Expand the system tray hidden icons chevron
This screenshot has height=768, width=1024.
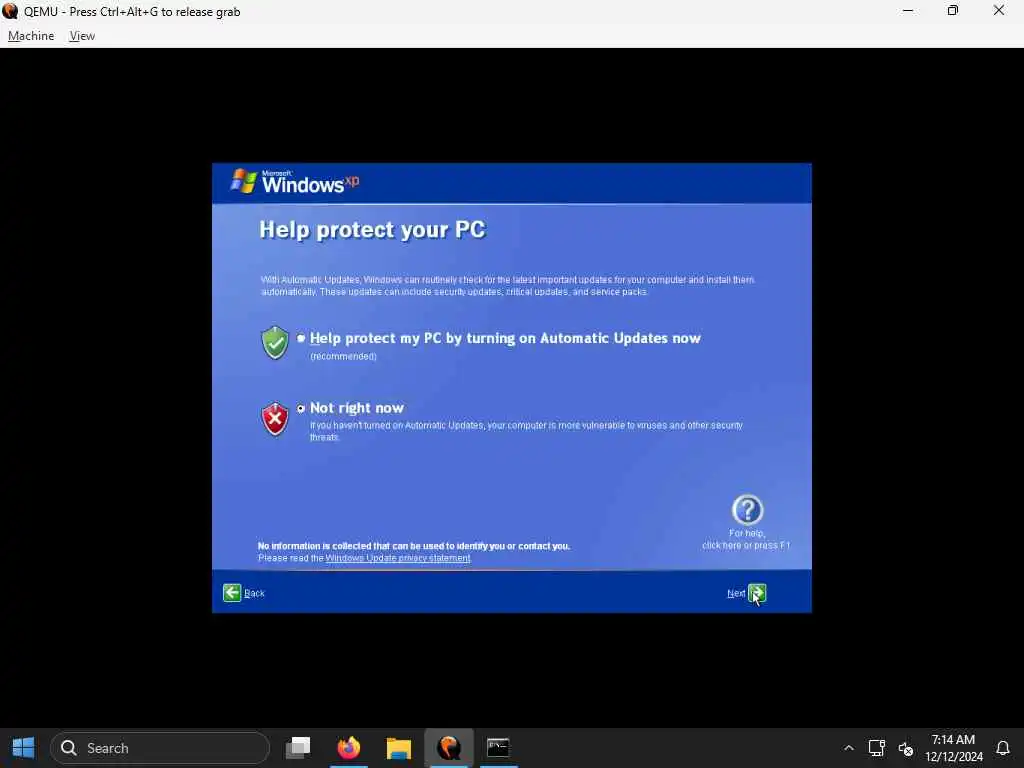click(848, 748)
